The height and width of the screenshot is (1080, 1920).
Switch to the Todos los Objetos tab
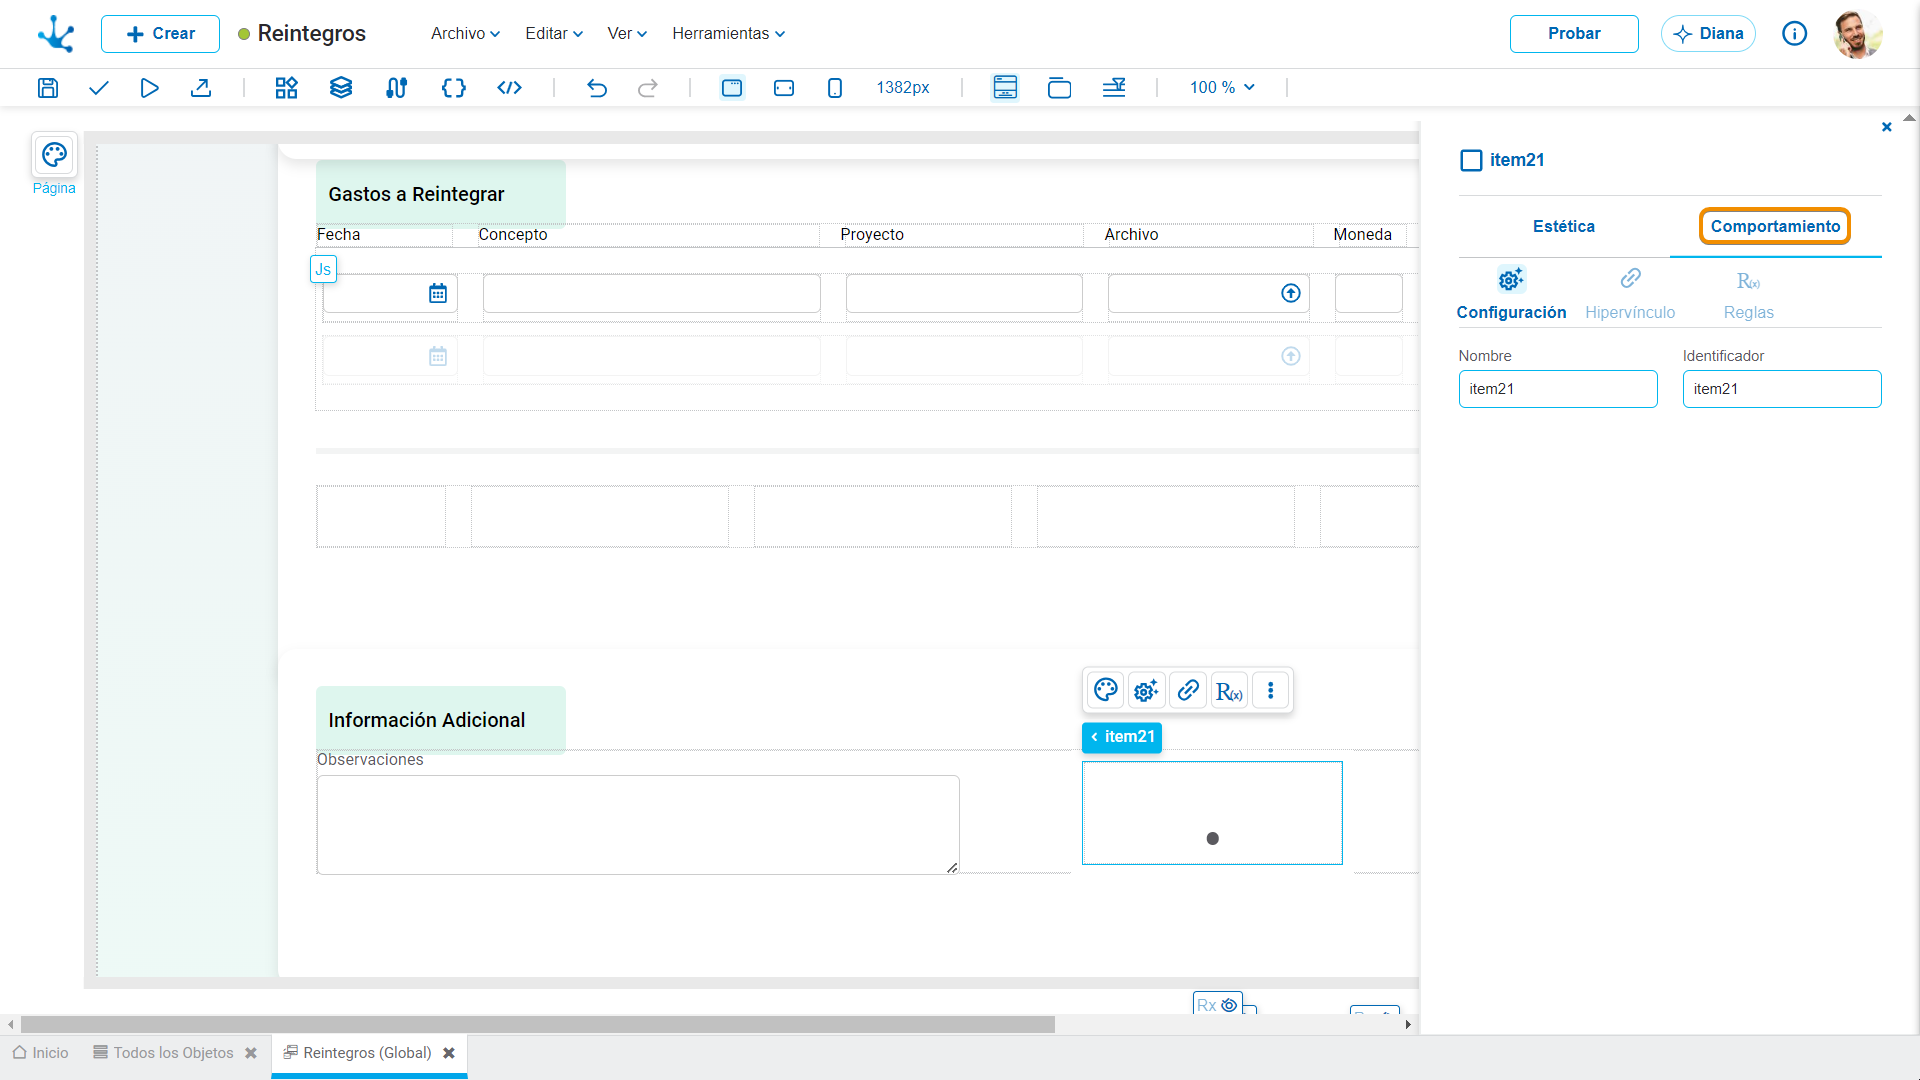(x=163, y=1053)
